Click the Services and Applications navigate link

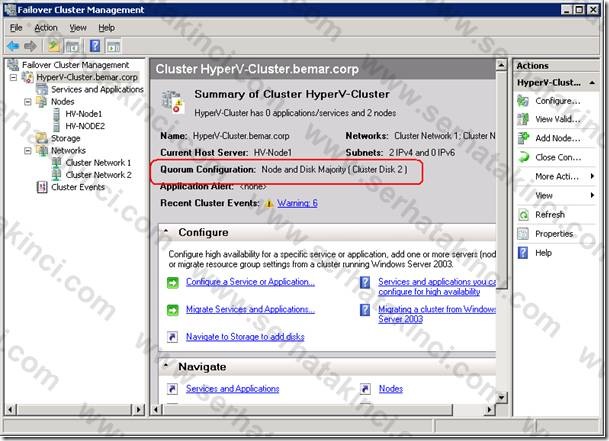pos(232,389)
